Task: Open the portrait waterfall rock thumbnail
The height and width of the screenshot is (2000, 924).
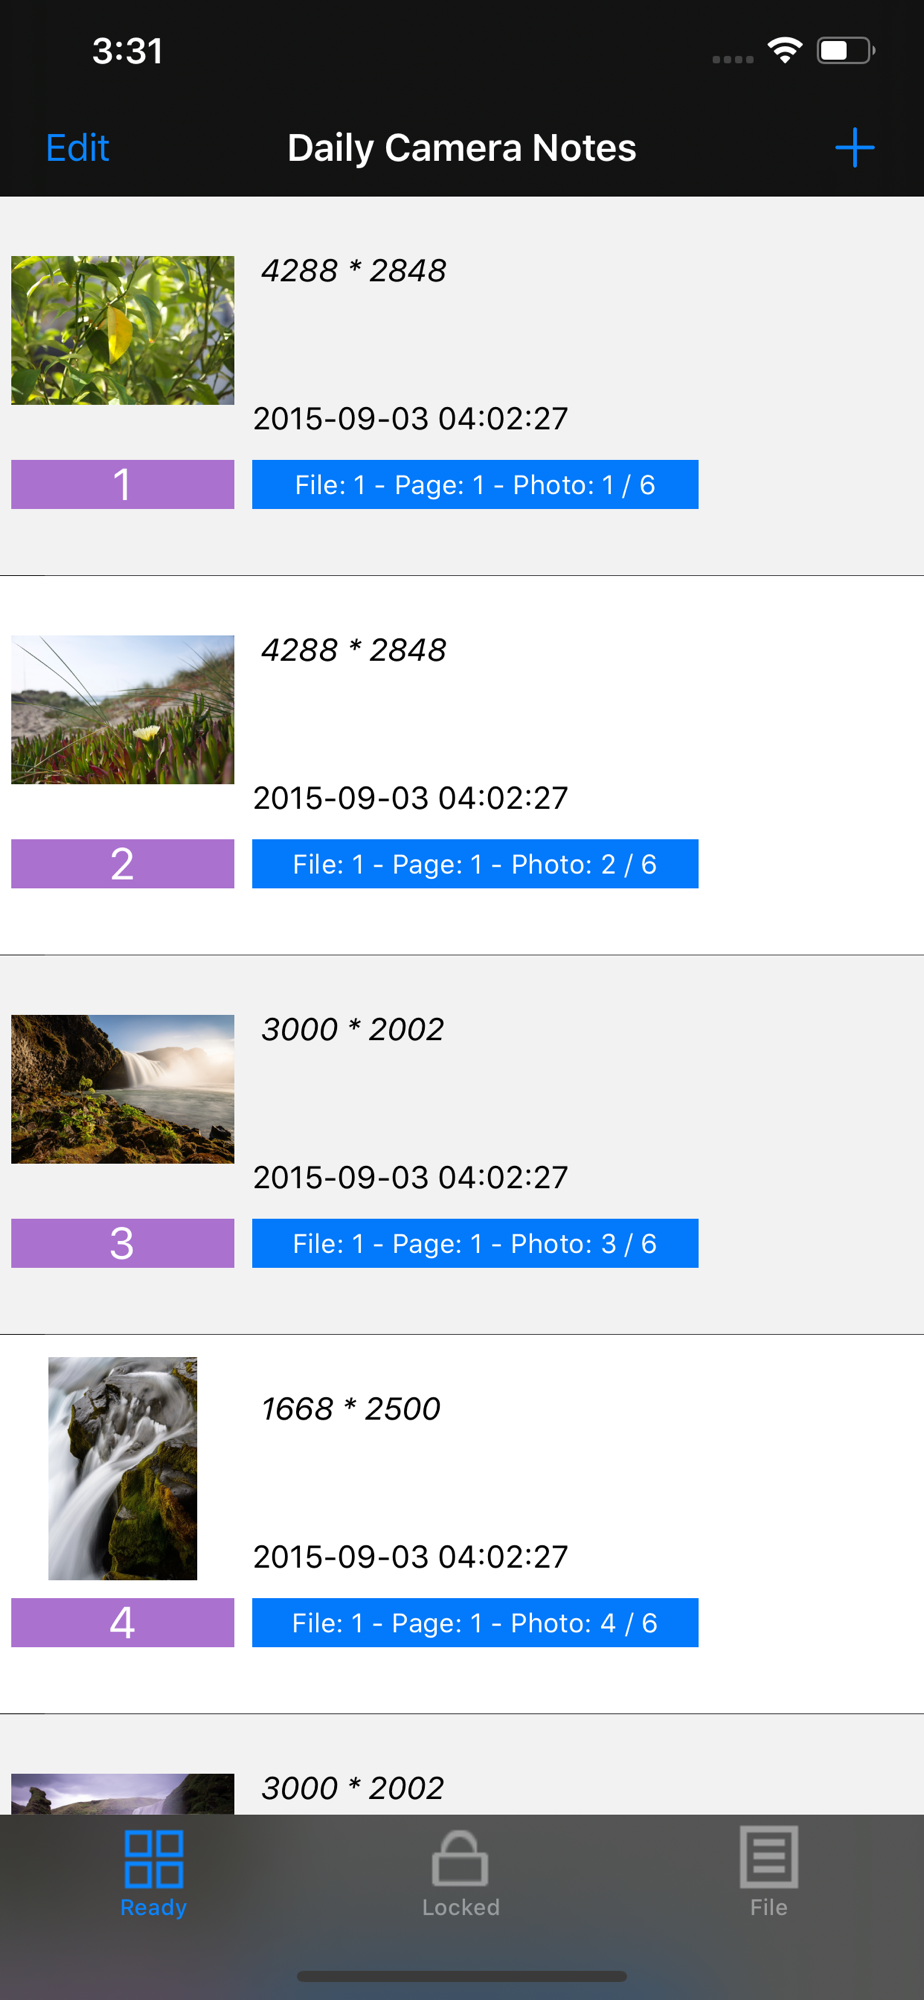Action: [122, 1468]
